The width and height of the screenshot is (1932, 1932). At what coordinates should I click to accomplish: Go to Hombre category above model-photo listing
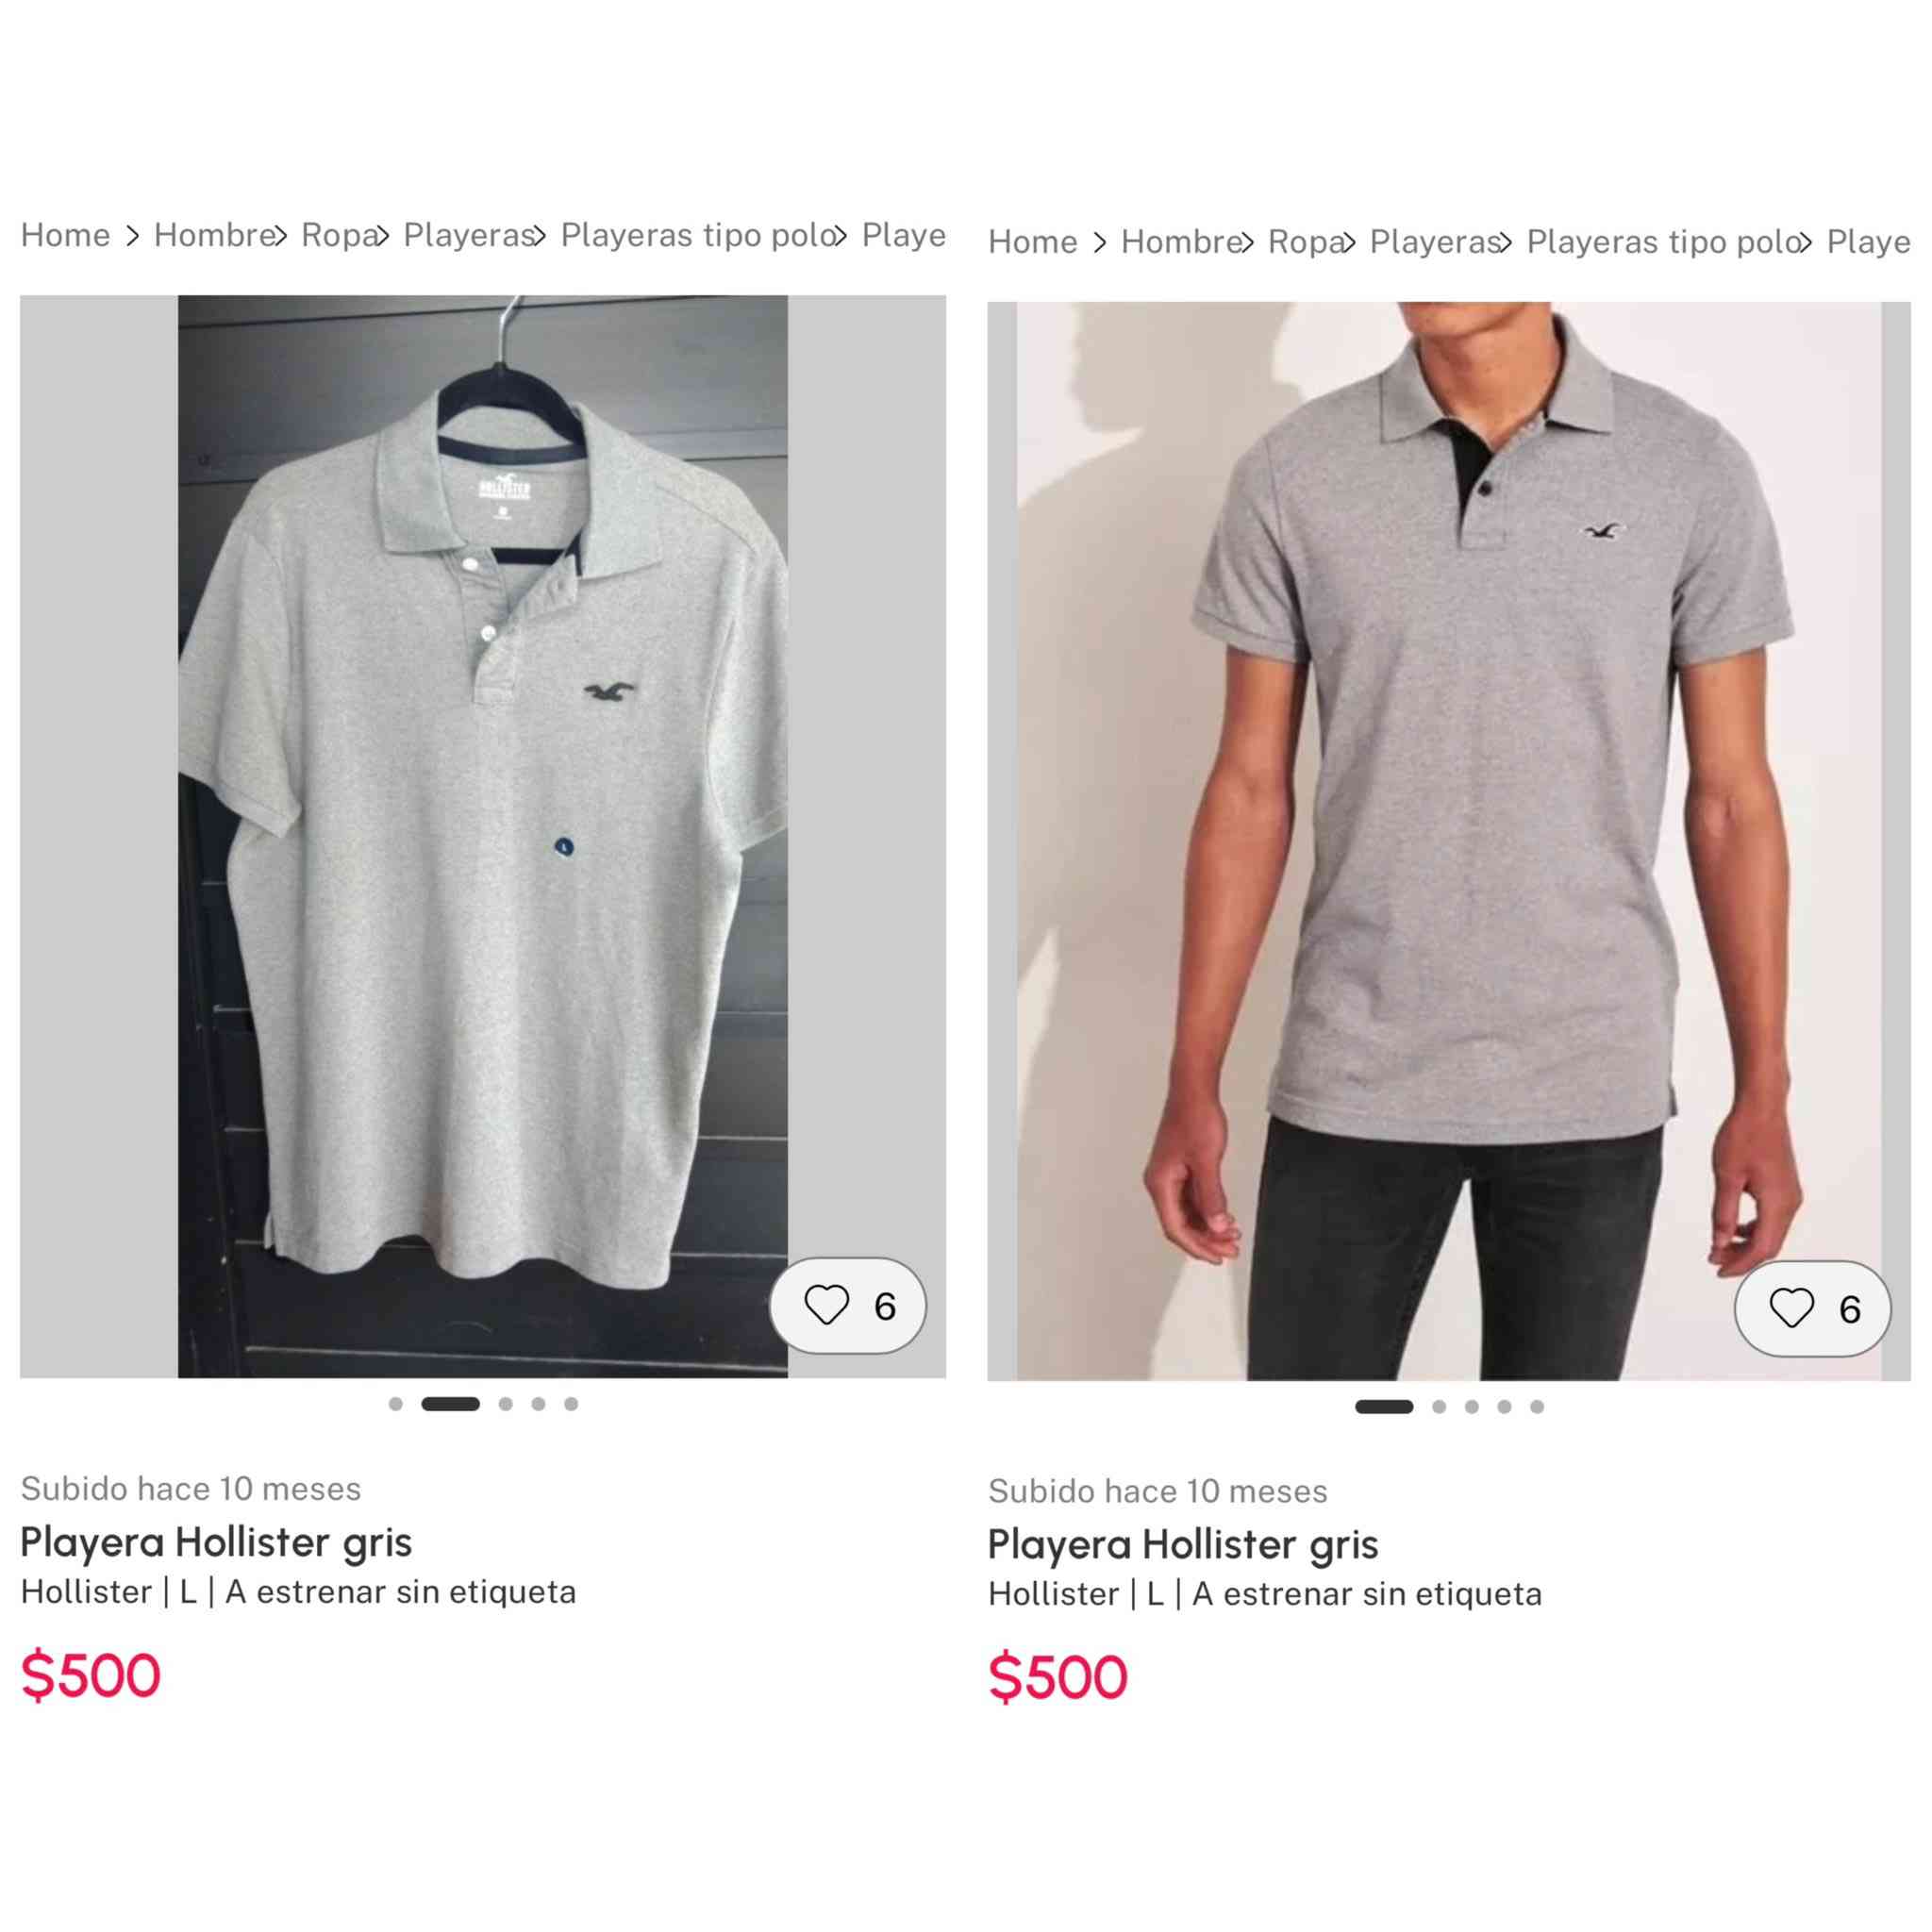pyautogui.click(x=1181, y=242)
